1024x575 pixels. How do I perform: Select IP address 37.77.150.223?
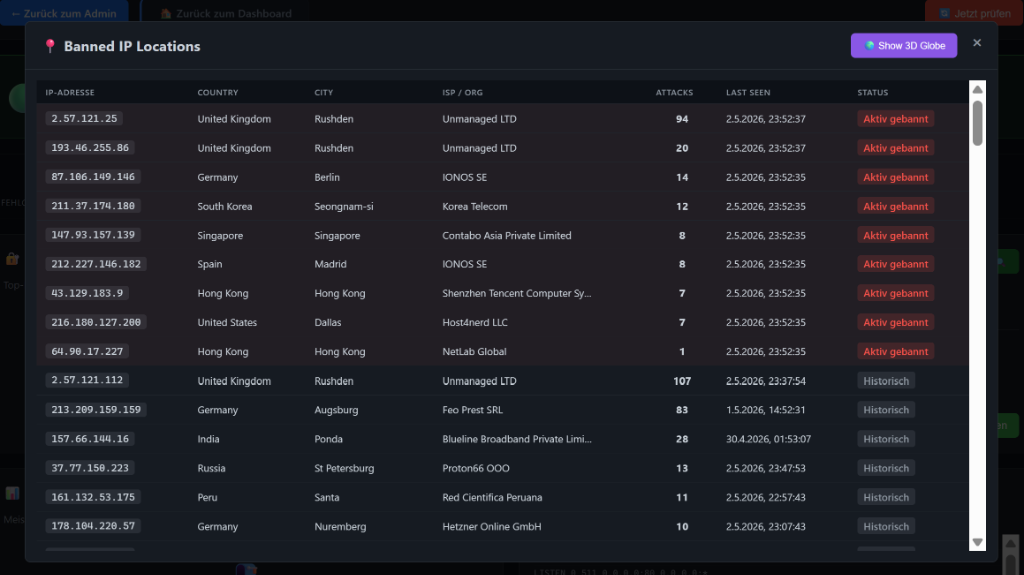[x=90, y=468]
